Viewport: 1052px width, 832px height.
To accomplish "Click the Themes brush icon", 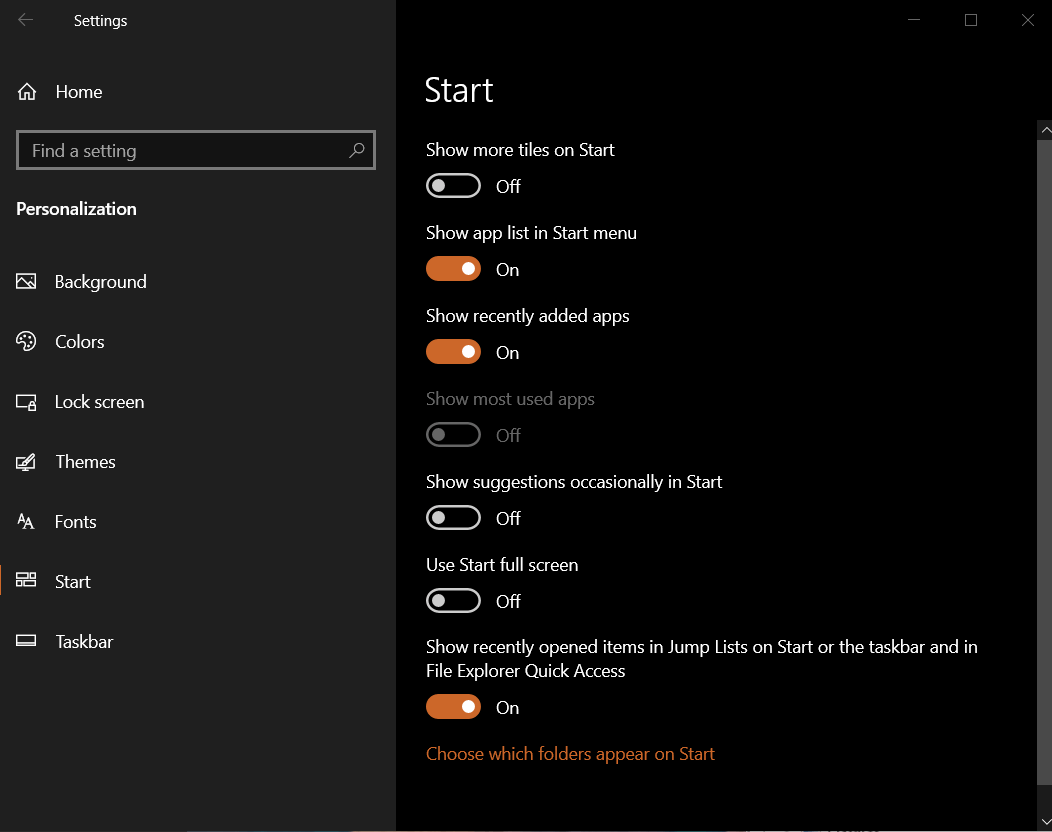I will (x=26, y=462).
